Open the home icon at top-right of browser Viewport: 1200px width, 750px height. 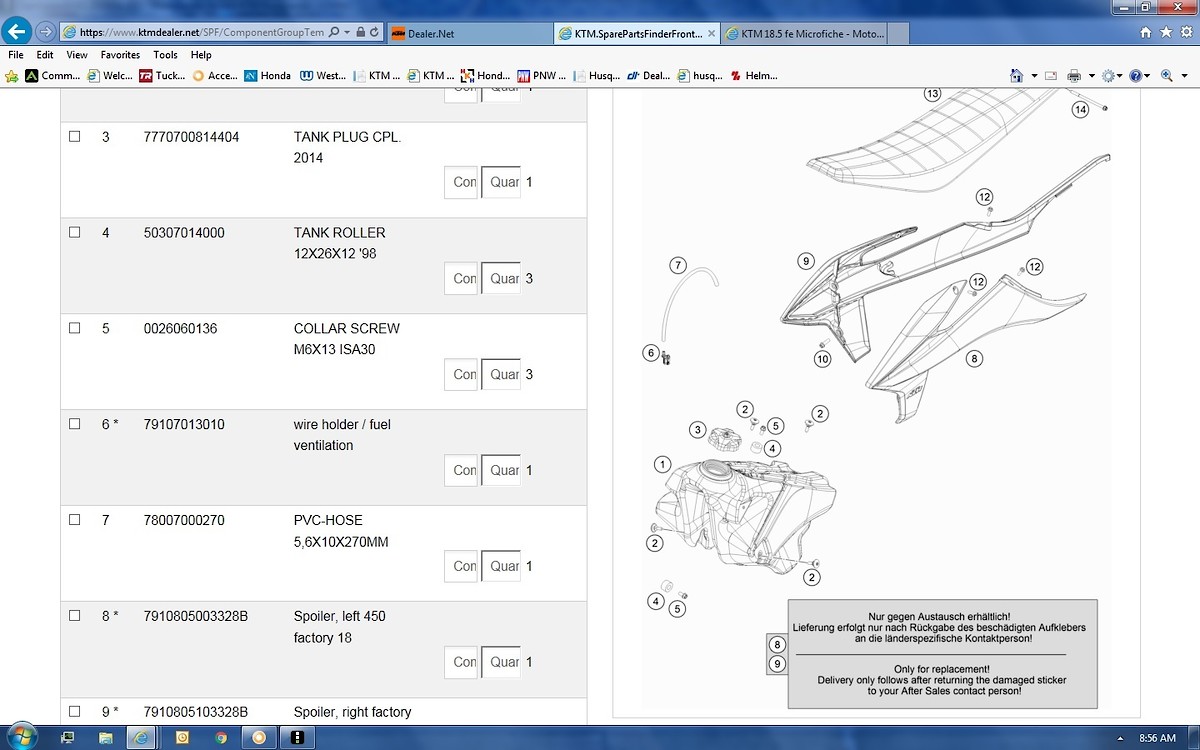(1146, 32)
